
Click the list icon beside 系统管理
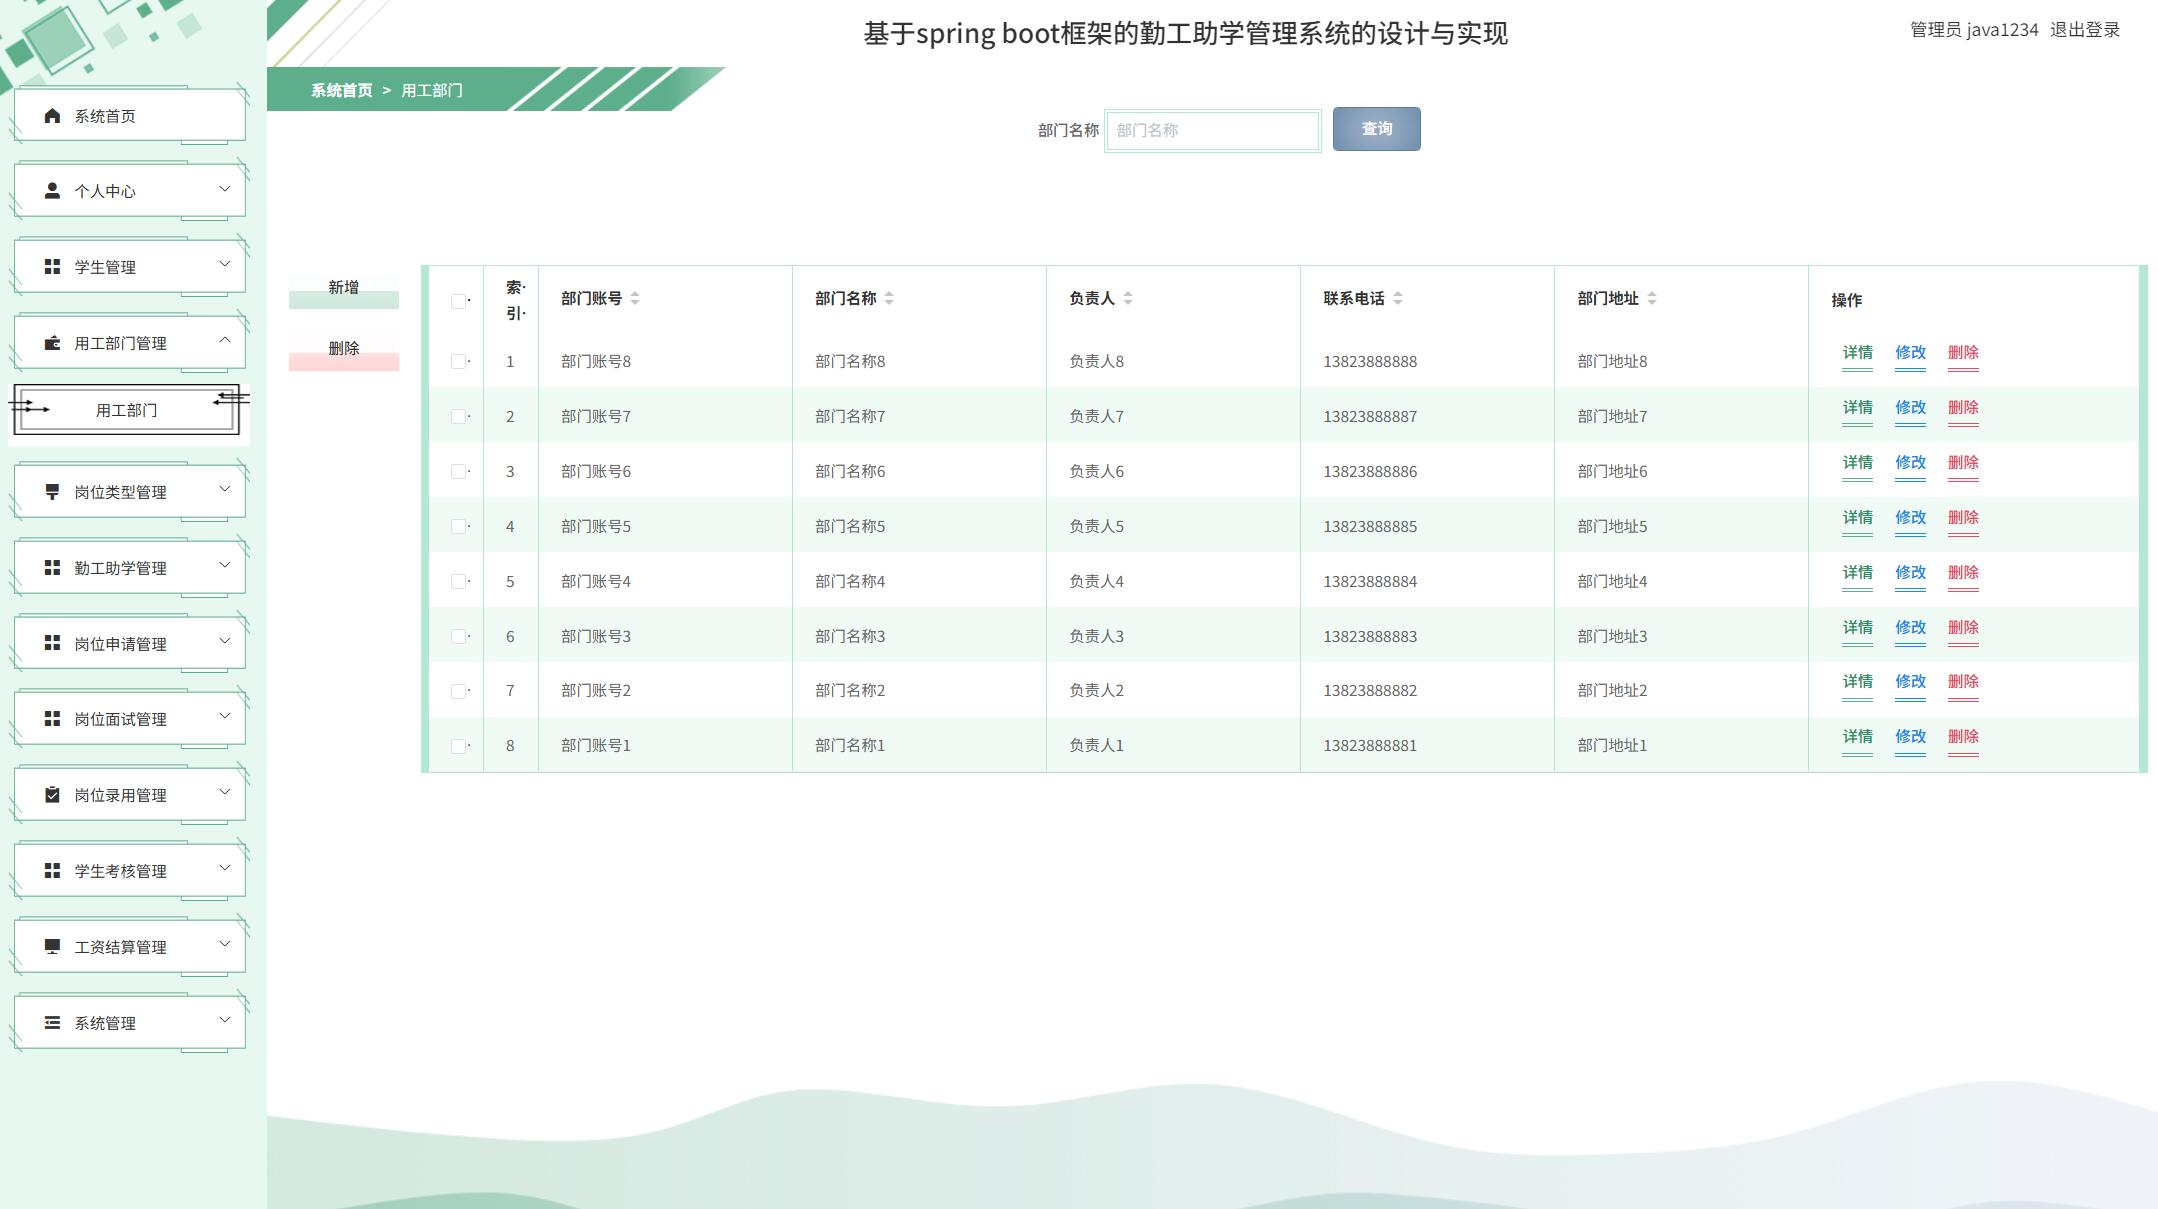(53, 1023)
